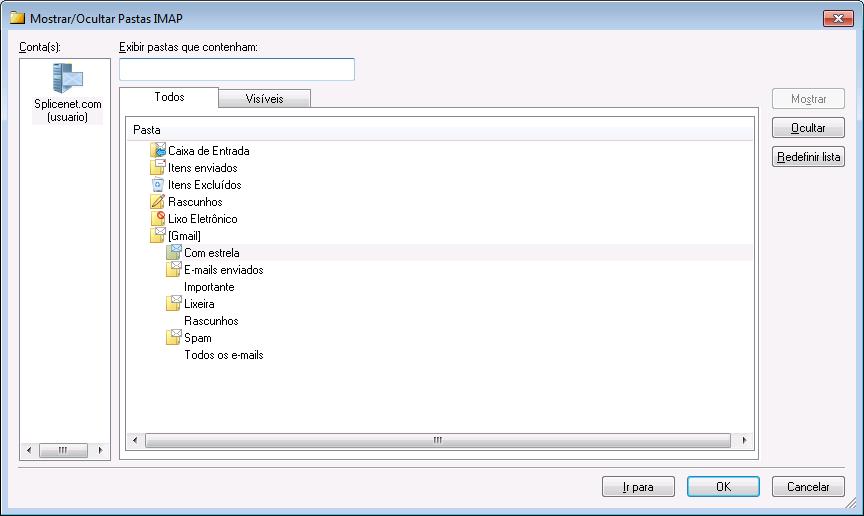This screenshot has height=516, width=864.
Task: Click the Ir para button
Action: [x=638, y=487]
